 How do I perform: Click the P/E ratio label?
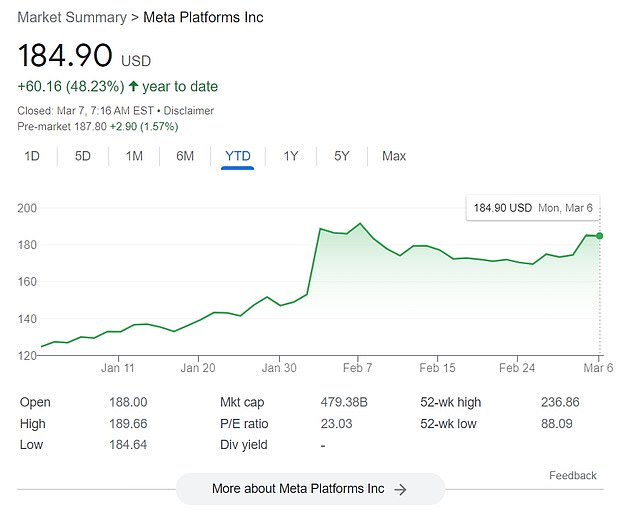(x=244, y=424)
